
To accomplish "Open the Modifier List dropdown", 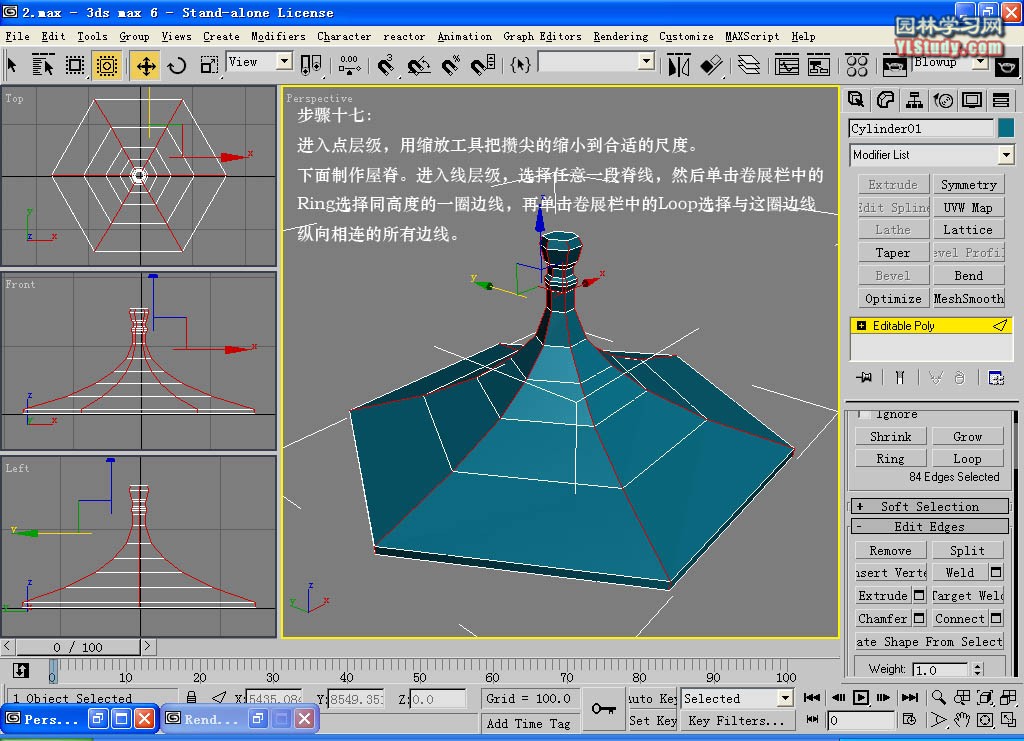I will 1005,155.
